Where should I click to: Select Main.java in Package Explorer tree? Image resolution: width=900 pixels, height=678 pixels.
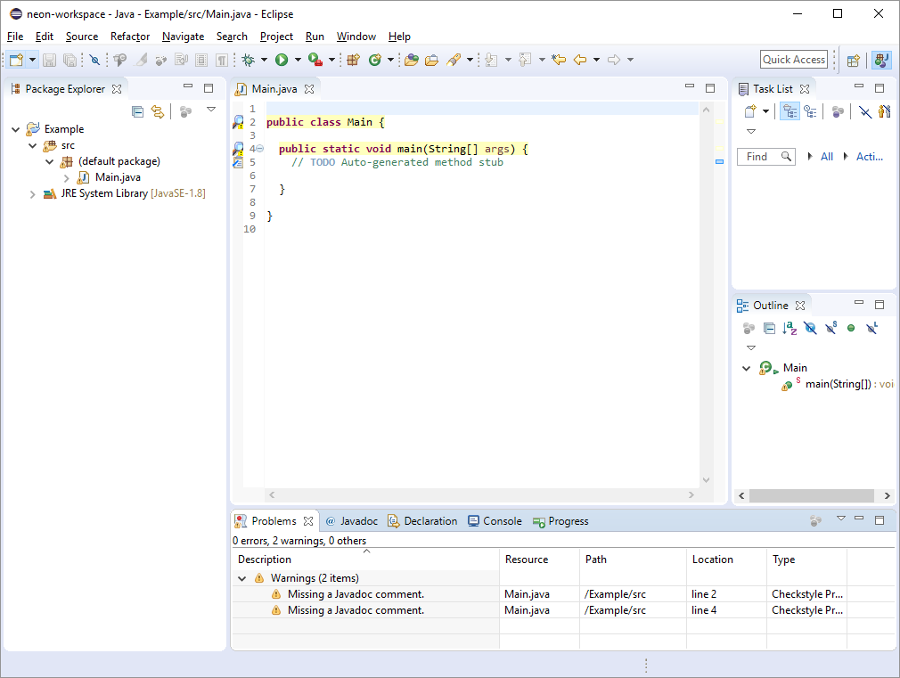[x=117, y=177]
